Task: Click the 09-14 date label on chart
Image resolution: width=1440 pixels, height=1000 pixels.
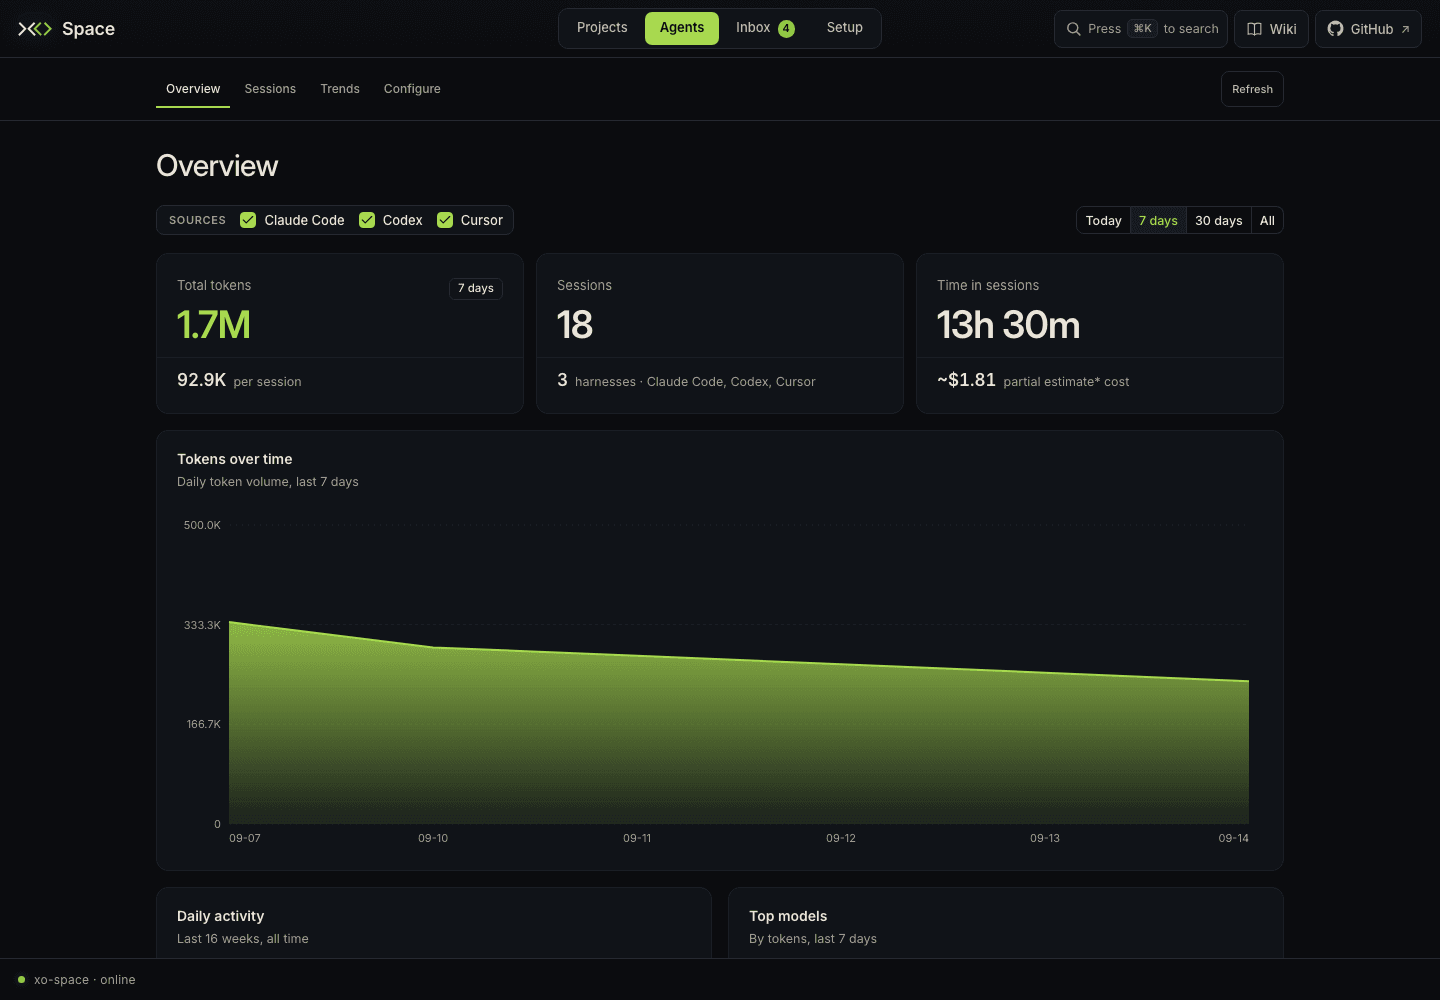Action: click(1233, 838)
